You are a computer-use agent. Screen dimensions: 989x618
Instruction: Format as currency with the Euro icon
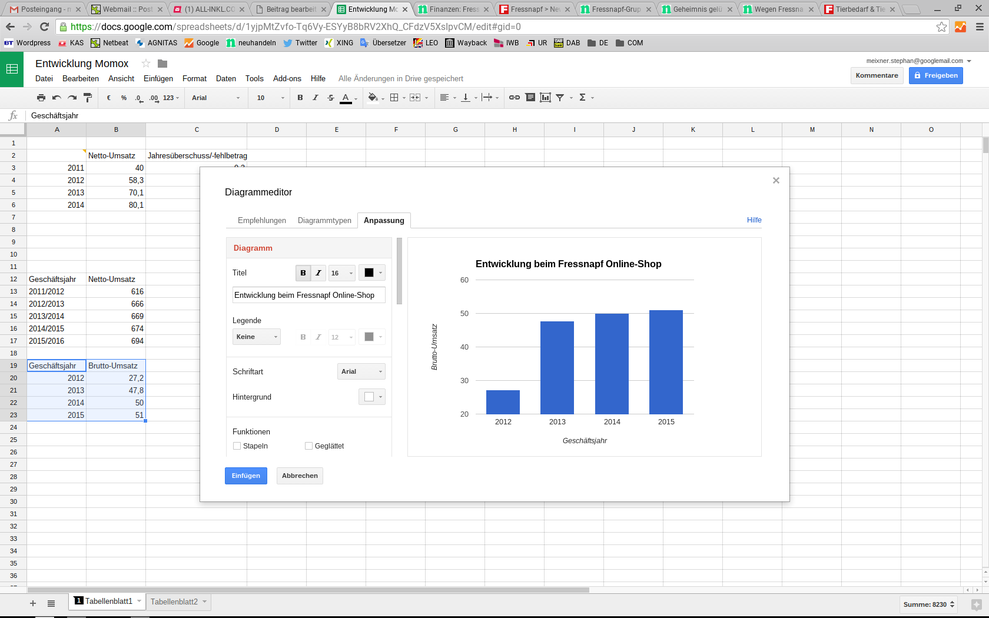pyautogui.click(x=109, y=98)
